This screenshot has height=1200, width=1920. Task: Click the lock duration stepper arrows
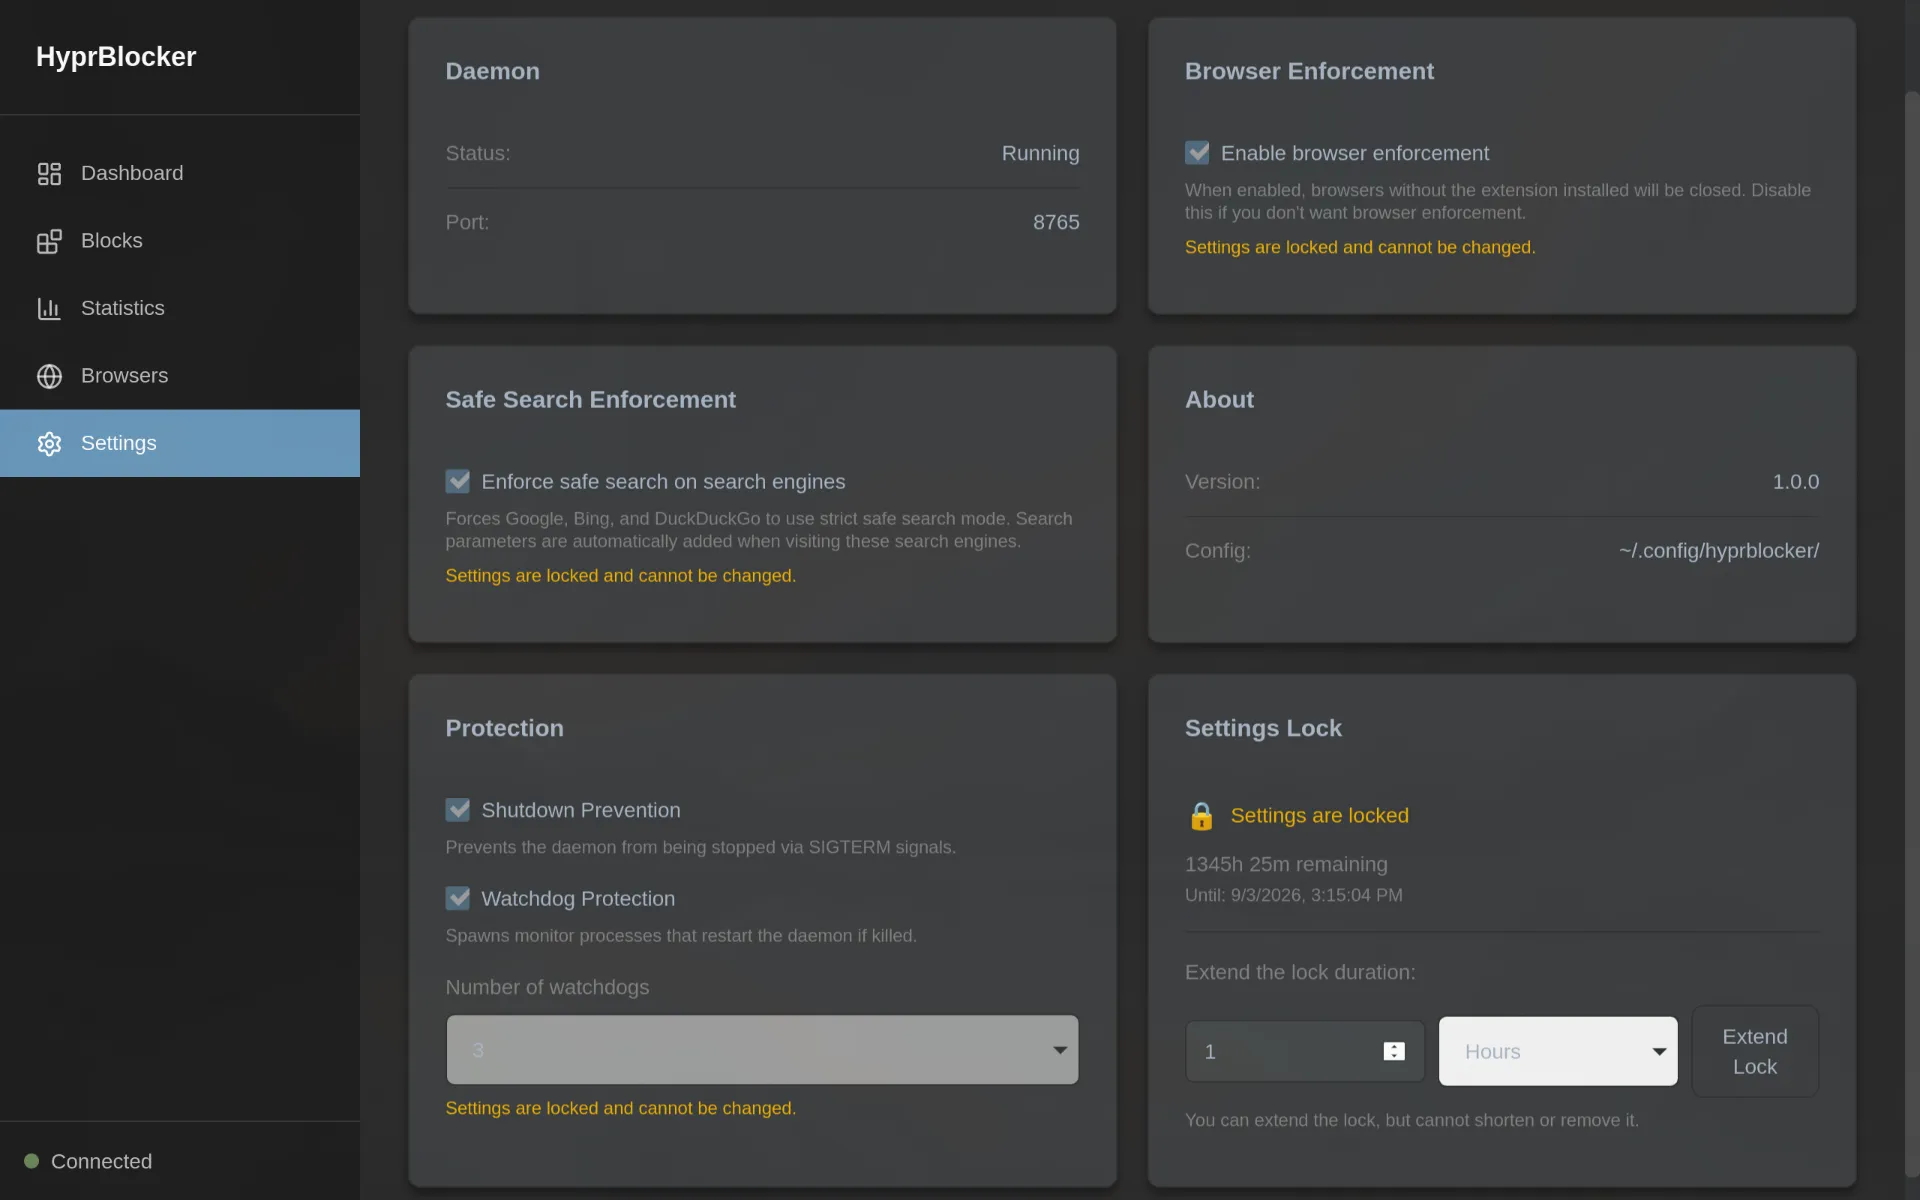pyautogui.click(x=1394, y=1051)
